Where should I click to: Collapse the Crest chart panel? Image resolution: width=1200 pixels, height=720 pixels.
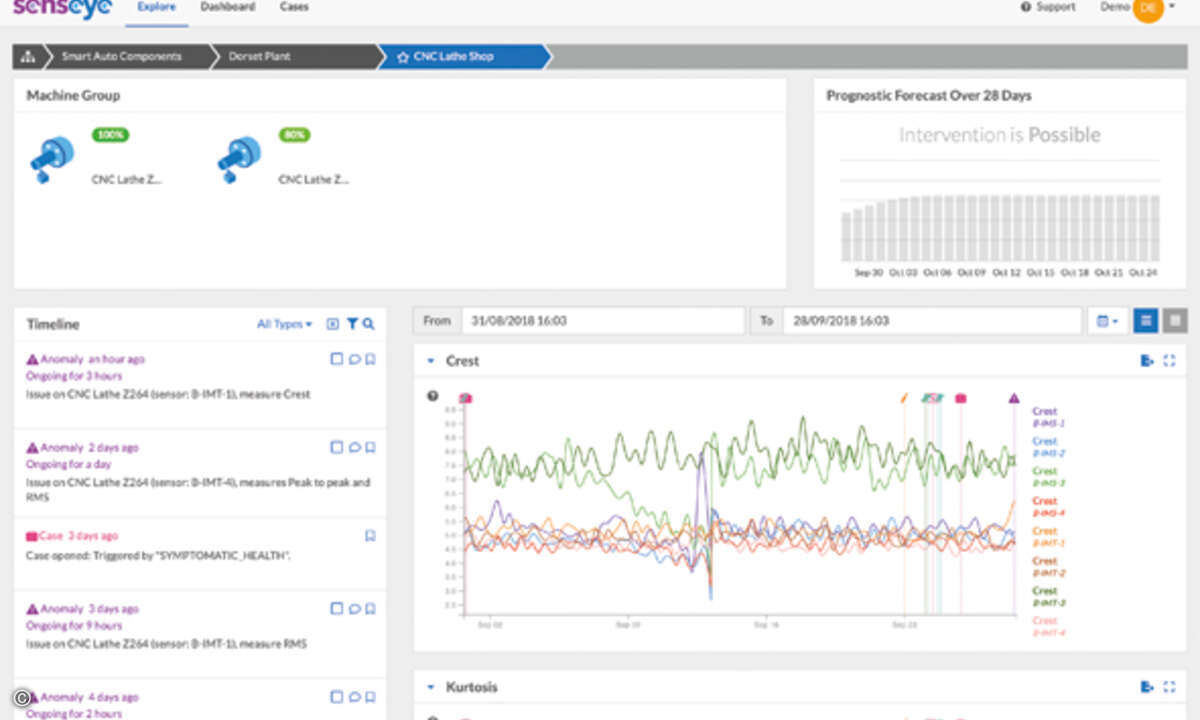click(x=431, y=361)
